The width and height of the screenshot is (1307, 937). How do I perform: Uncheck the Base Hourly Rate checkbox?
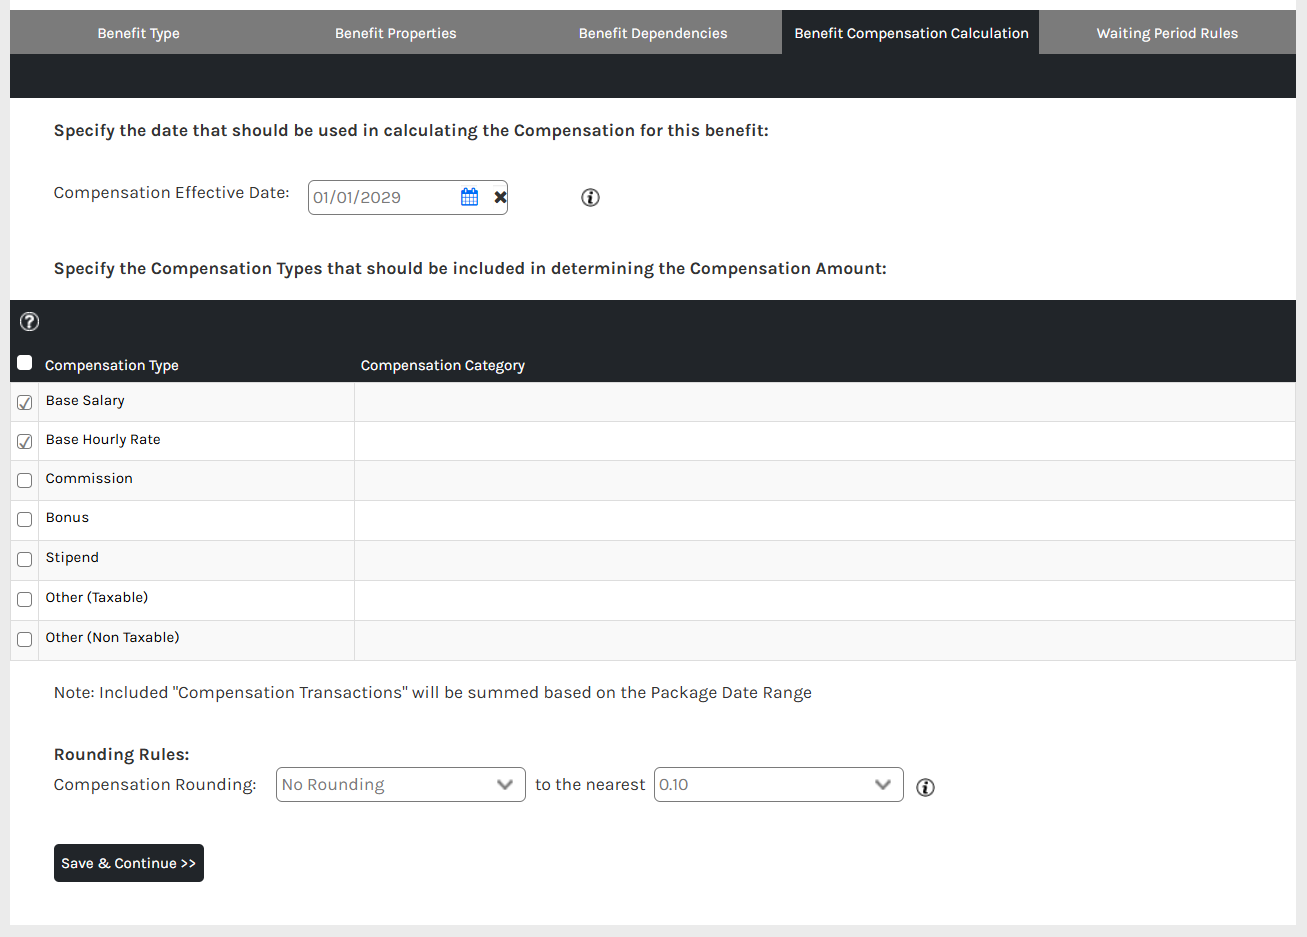point(25,441)
